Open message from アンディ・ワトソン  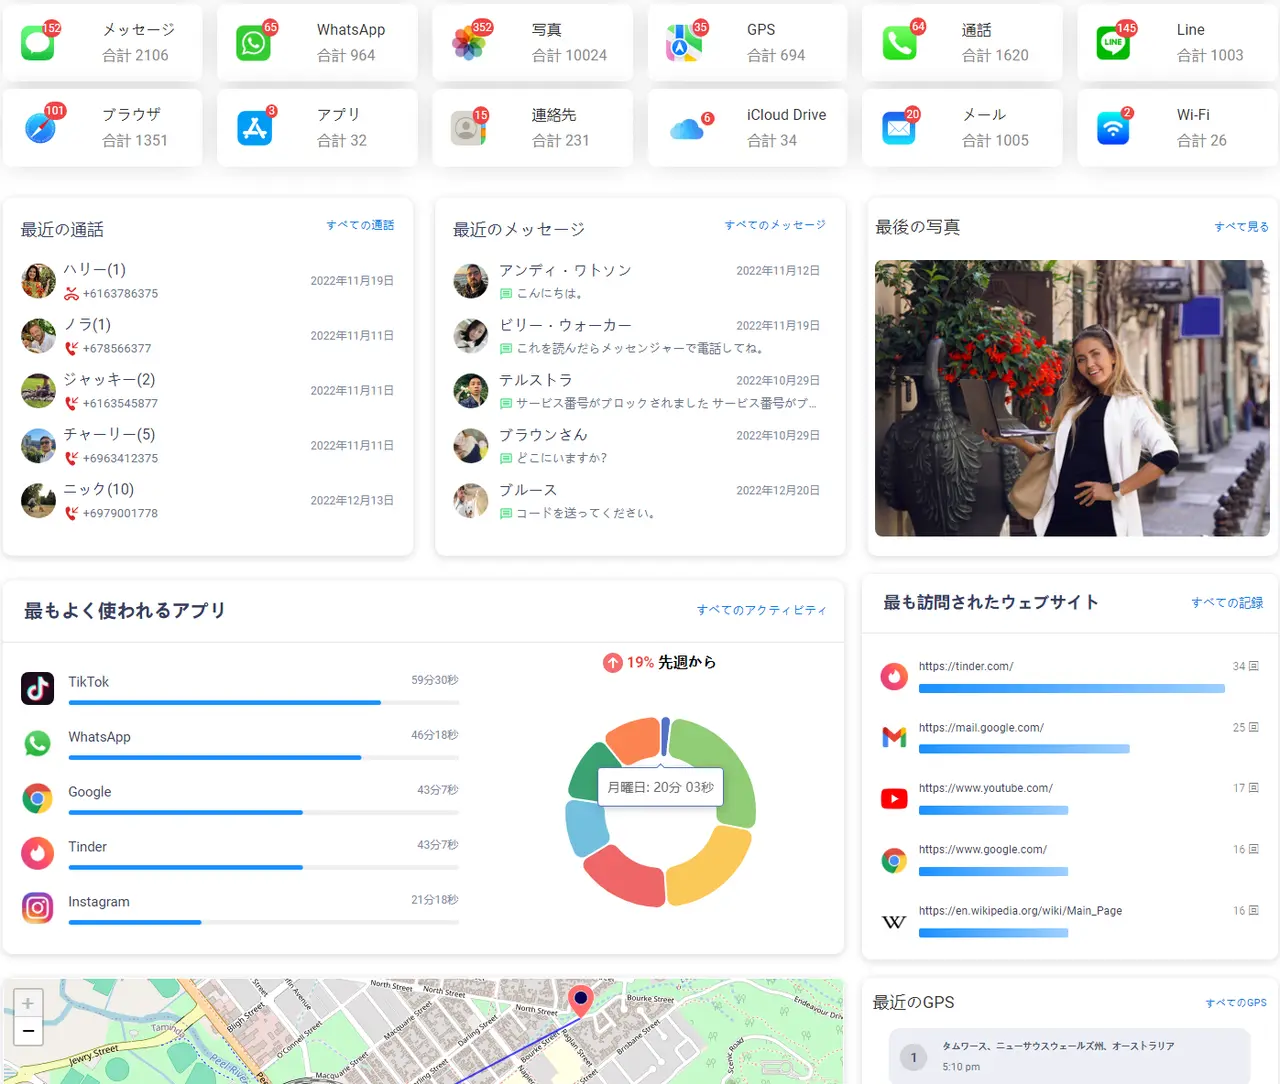[x=637, y=281]
